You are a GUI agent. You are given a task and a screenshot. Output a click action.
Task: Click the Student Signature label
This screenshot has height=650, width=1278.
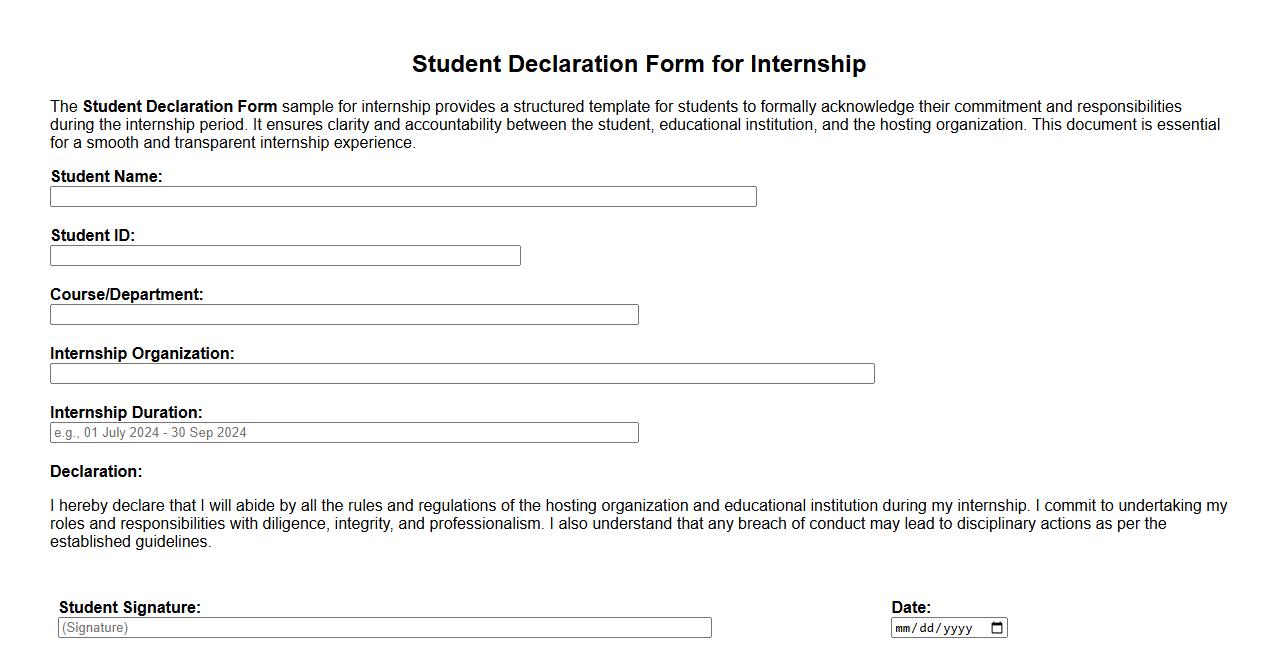pos(130,607)
